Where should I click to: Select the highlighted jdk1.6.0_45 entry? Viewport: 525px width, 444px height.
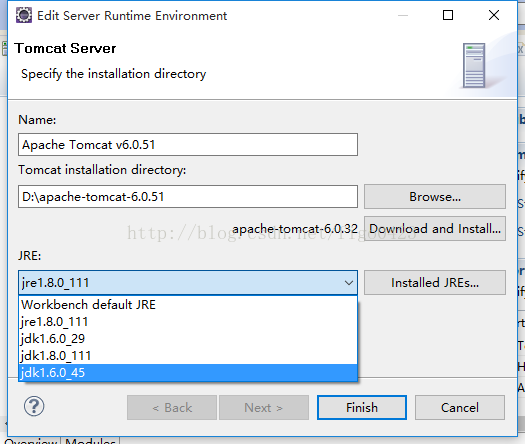click(188, 373)
